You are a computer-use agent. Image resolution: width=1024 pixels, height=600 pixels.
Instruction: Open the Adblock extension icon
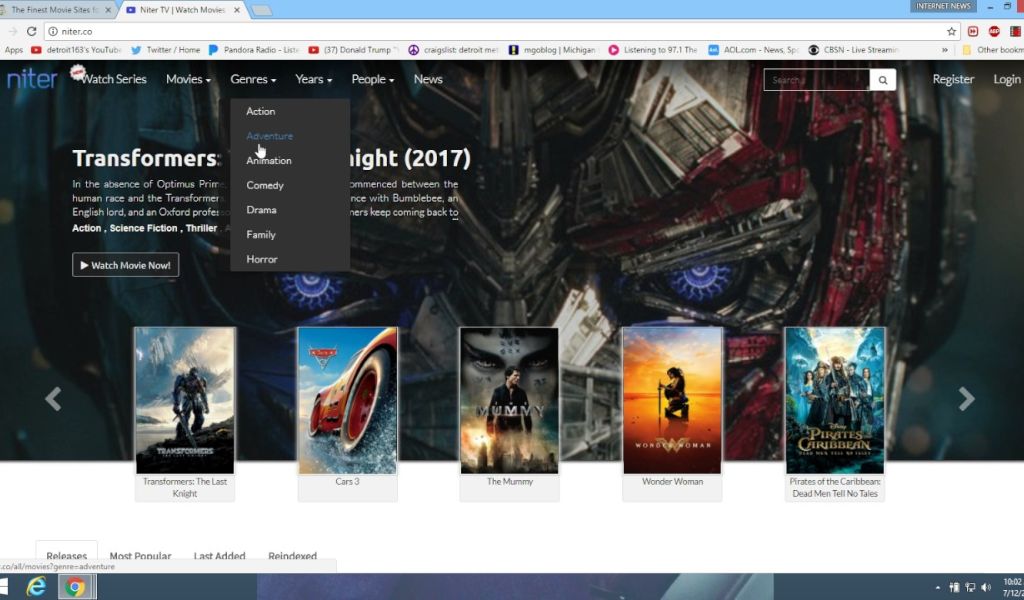point(993,31)
